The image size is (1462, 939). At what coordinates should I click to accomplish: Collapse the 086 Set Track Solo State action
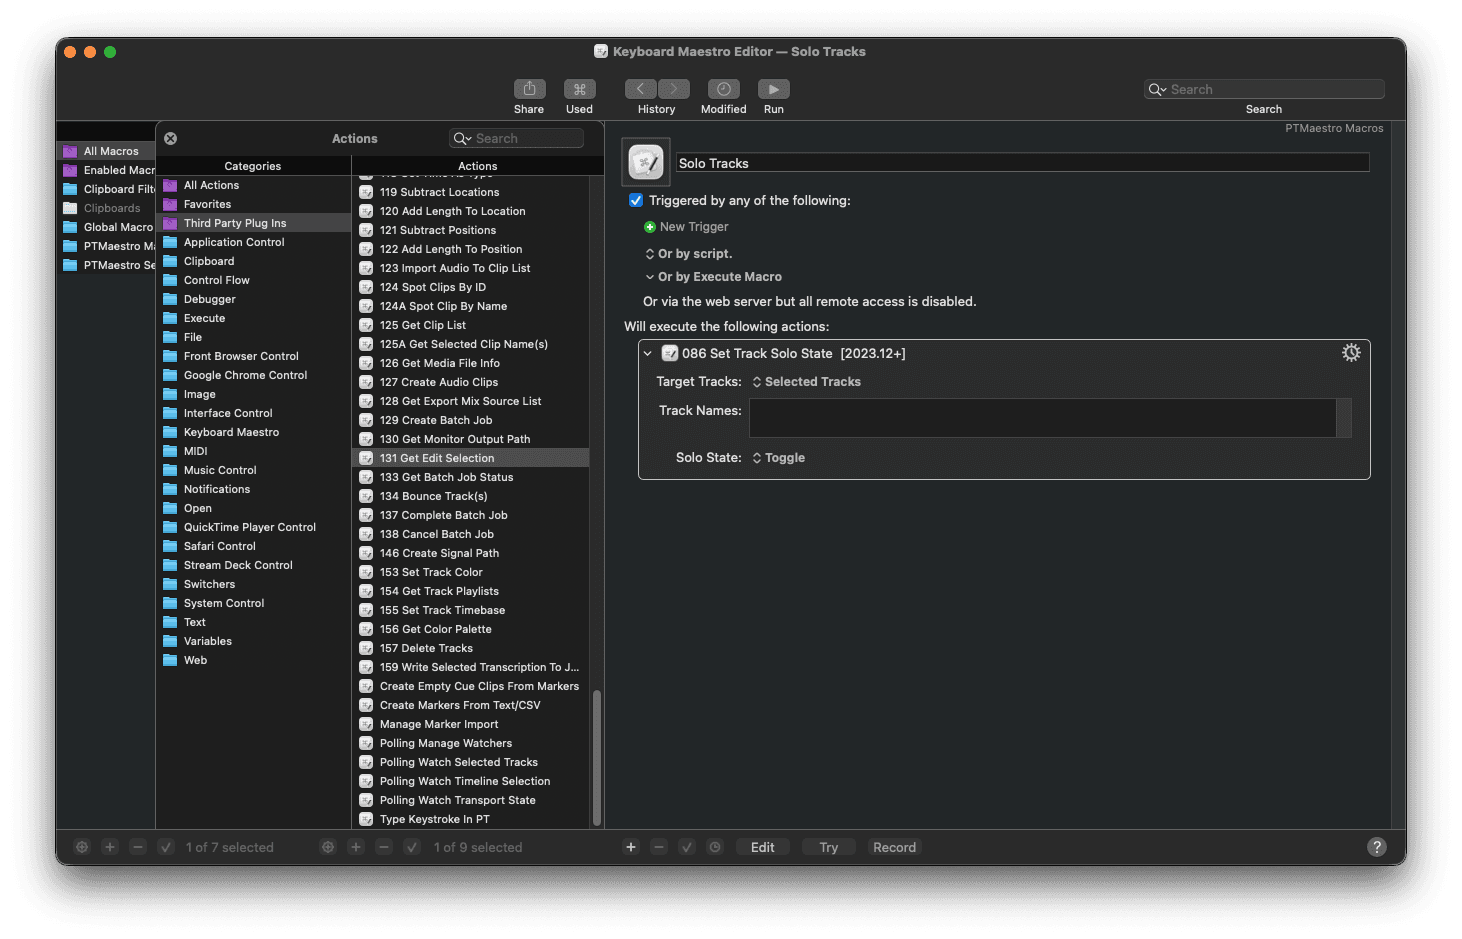648,353
